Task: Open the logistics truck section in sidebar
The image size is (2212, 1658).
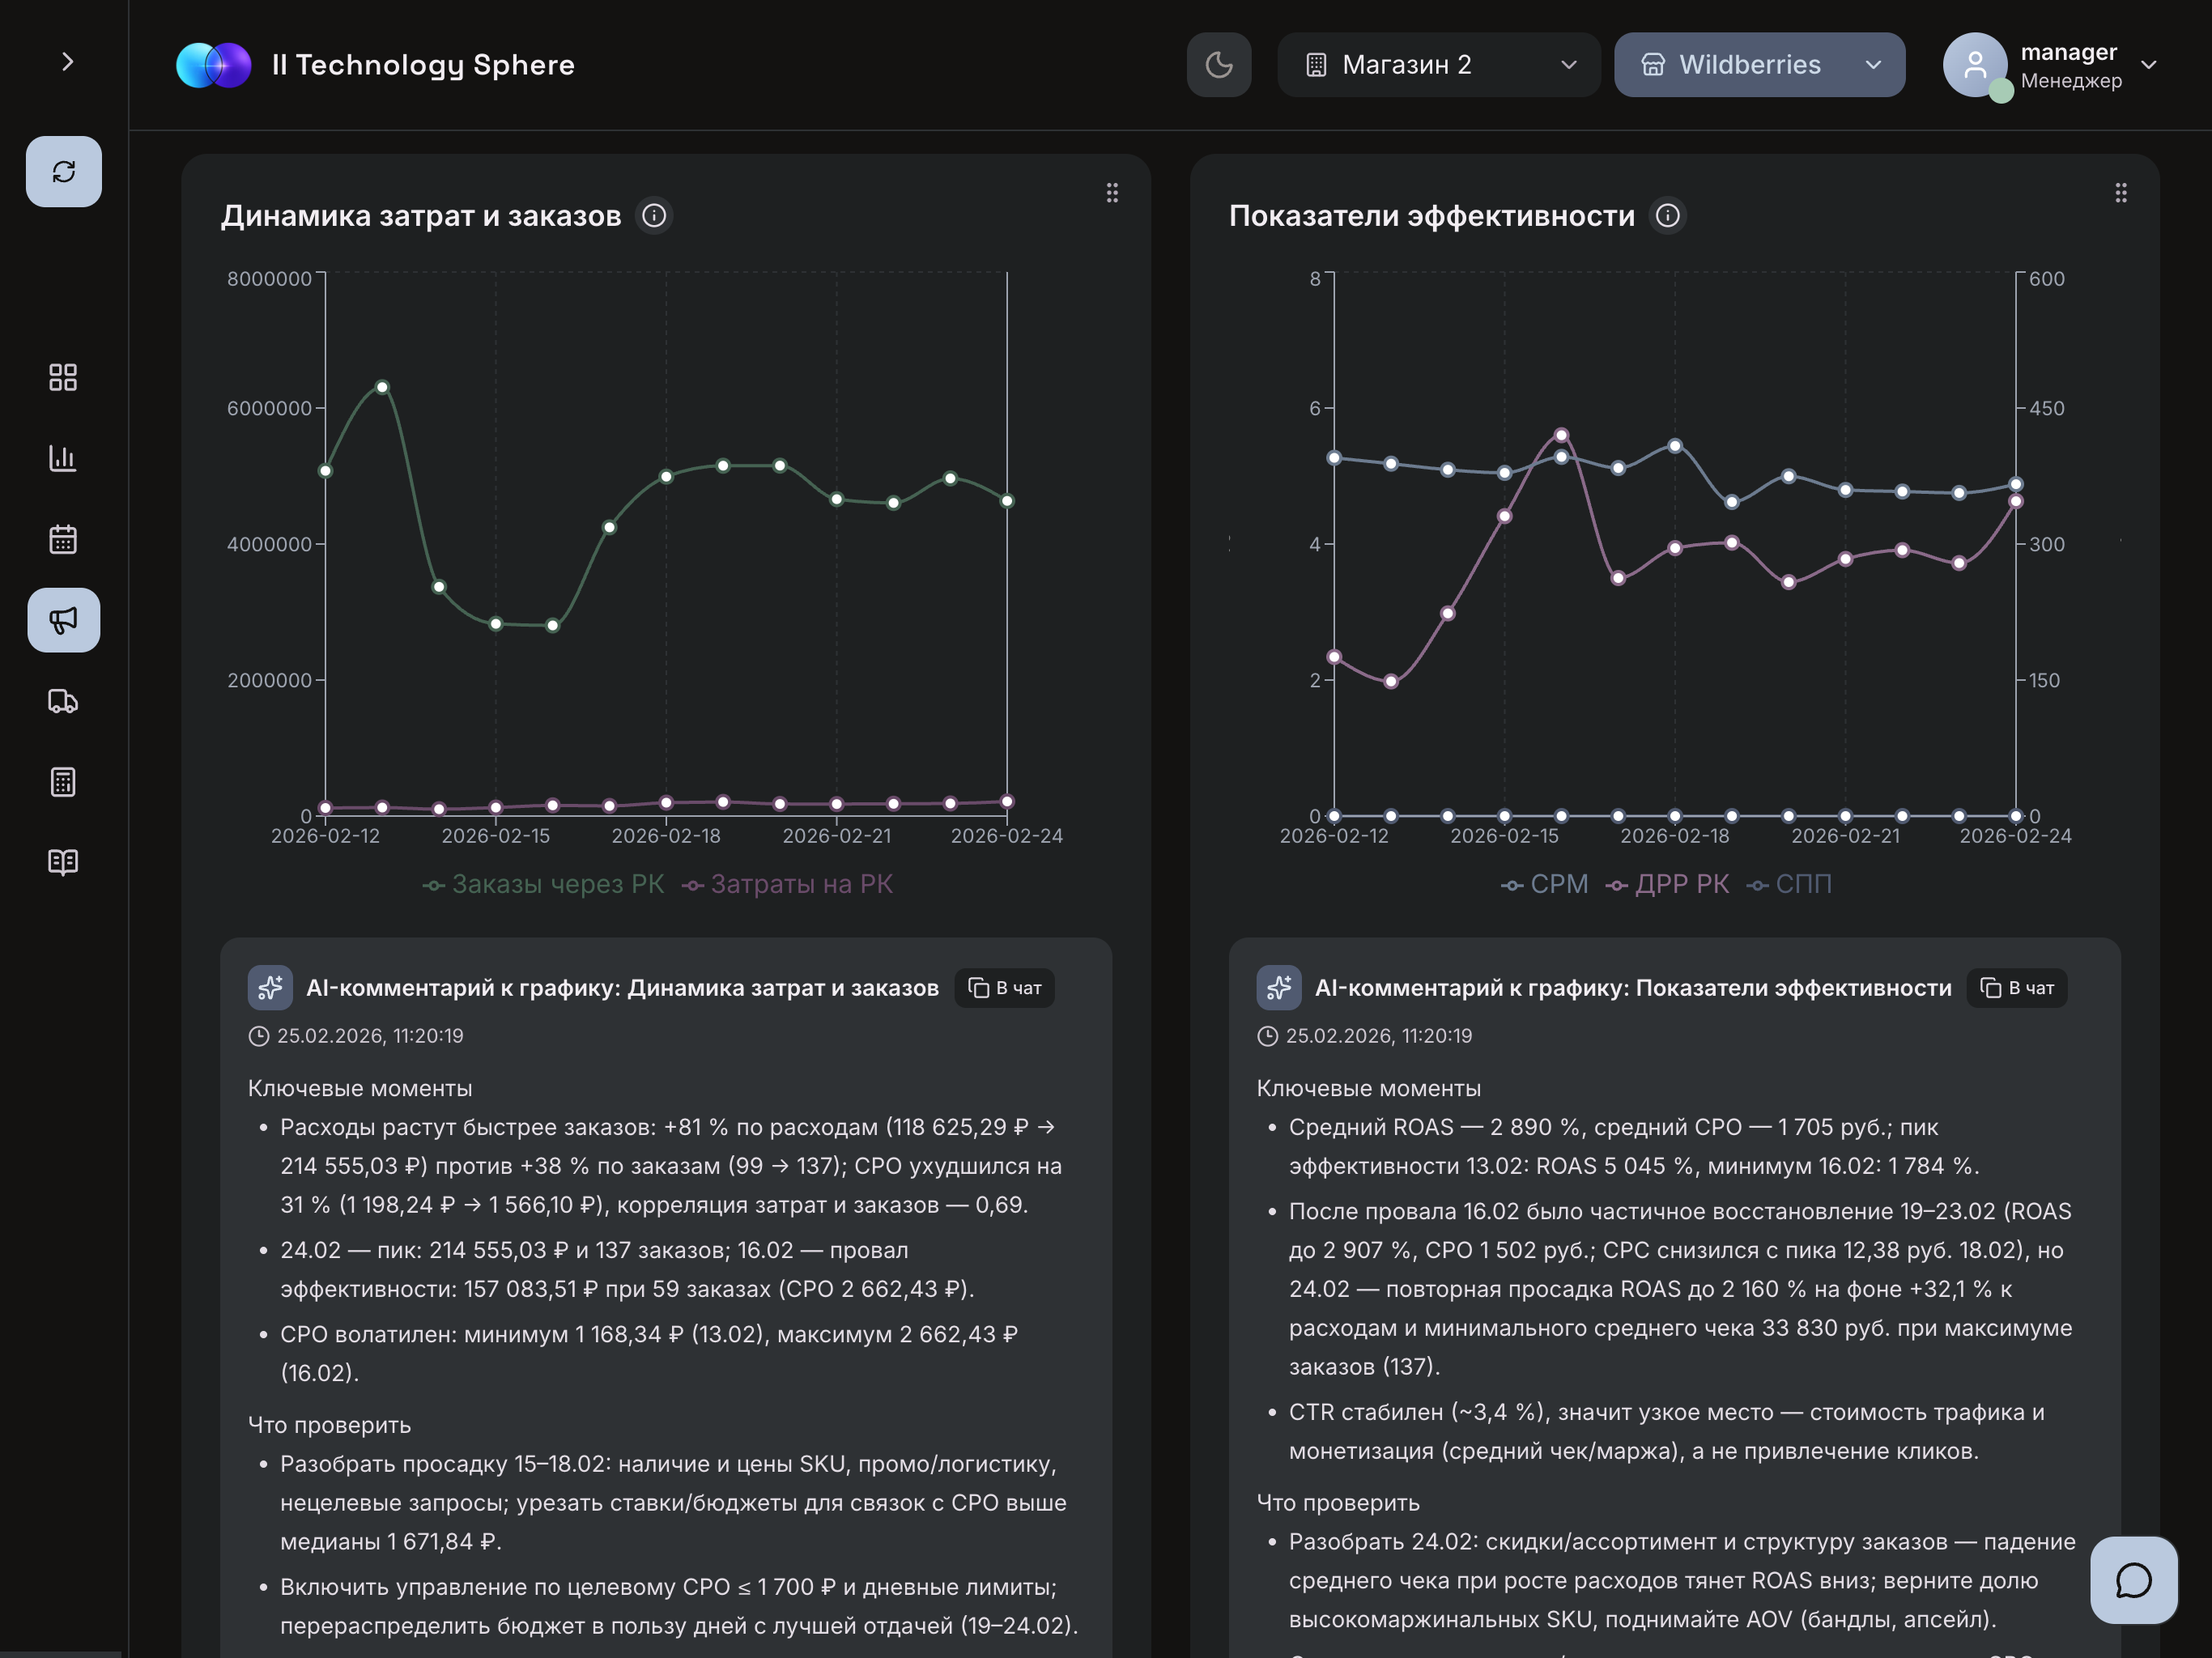Action: tap(63, 701)
